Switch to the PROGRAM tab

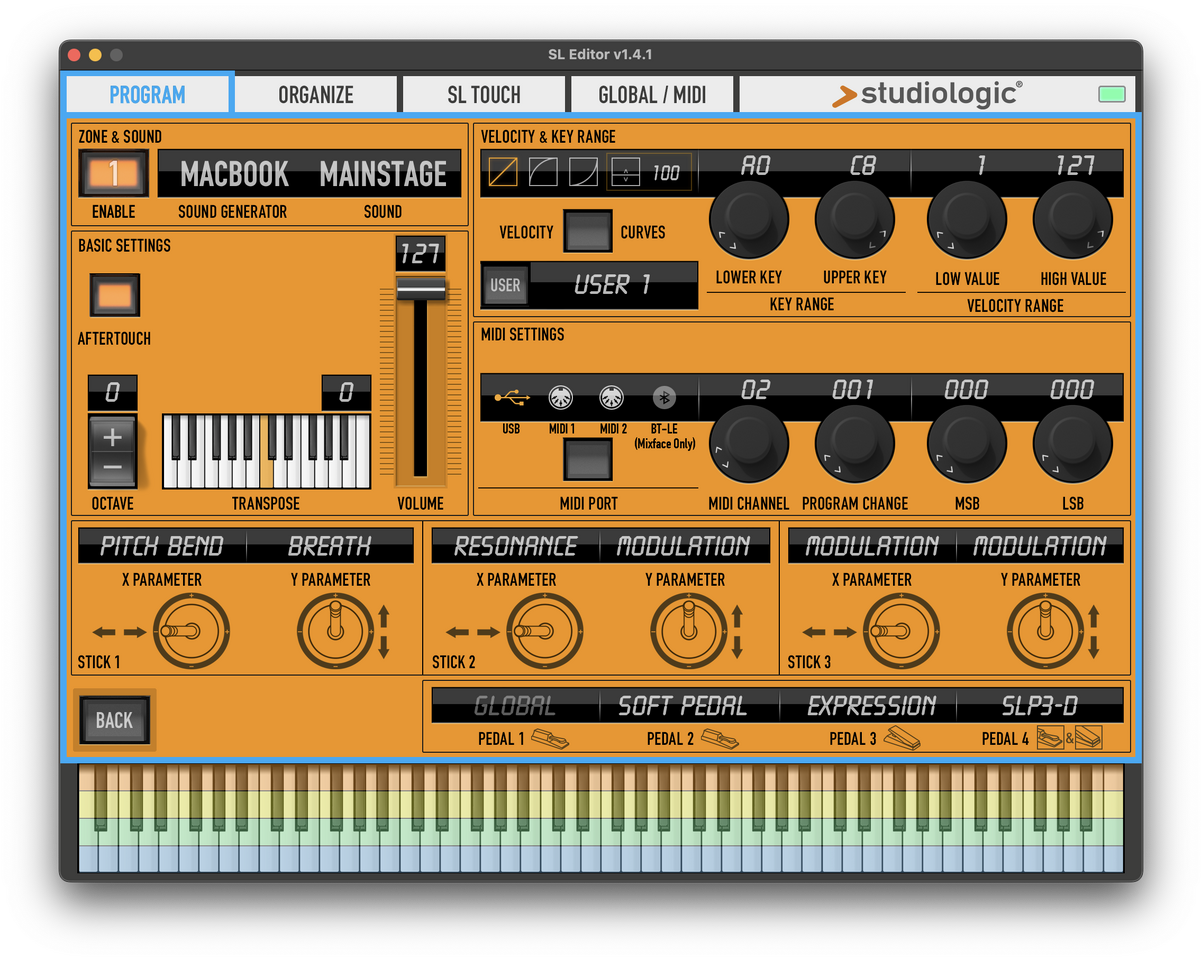148,94
